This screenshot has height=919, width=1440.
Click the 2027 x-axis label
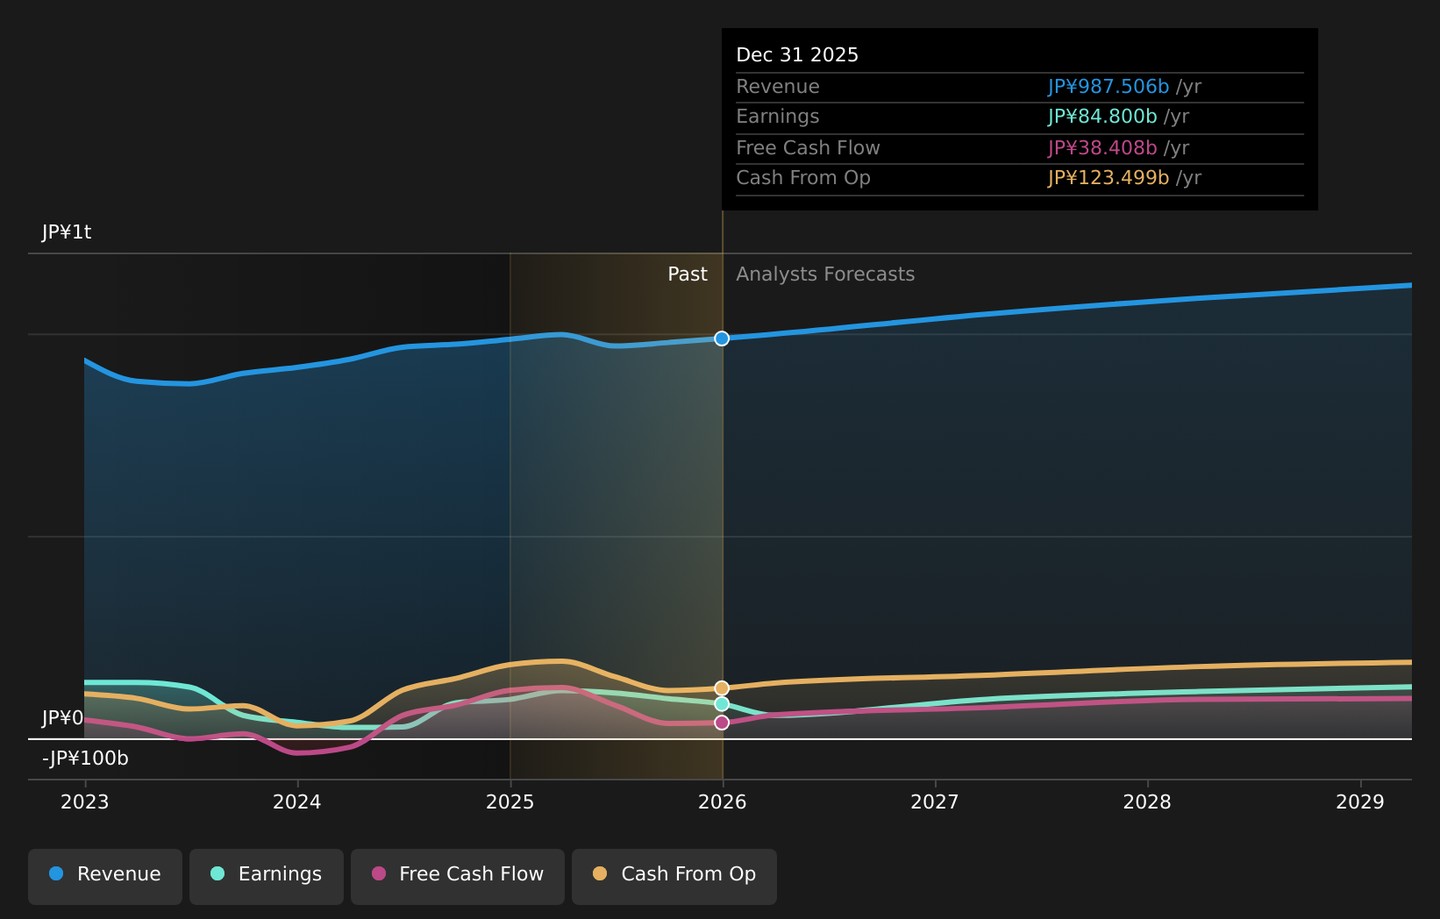coord(935,802)
